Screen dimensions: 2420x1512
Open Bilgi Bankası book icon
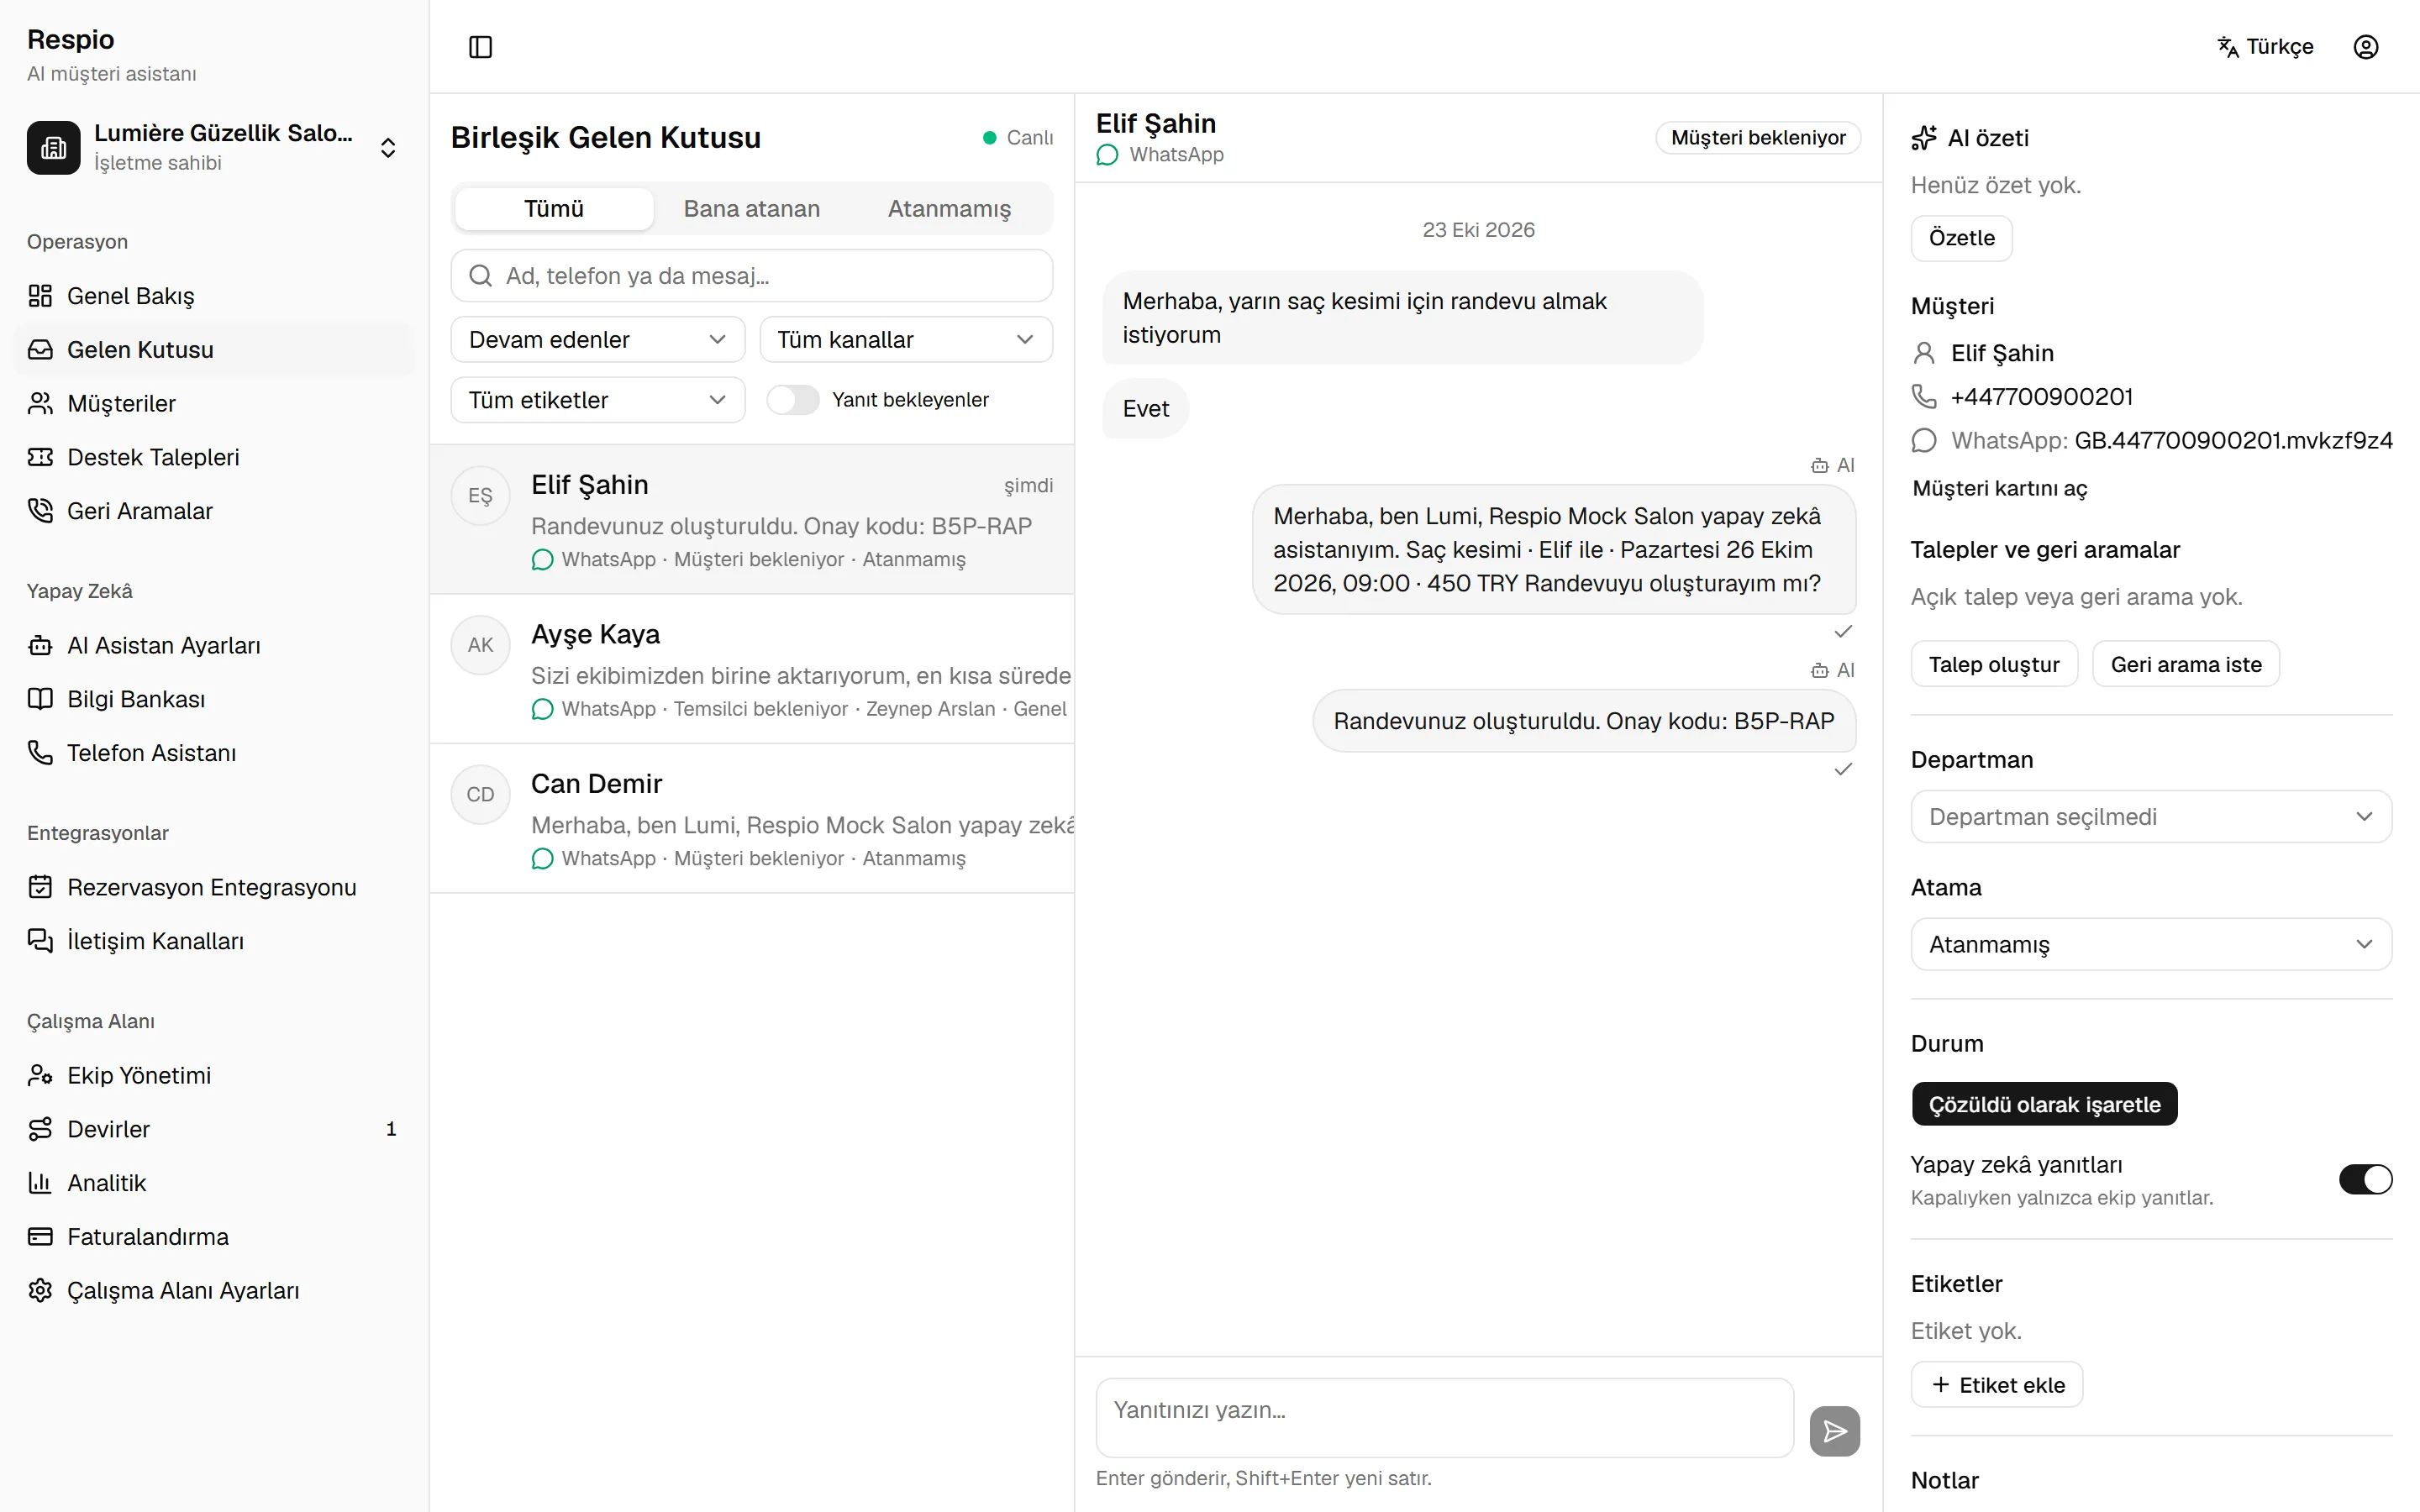coord(40,699)
